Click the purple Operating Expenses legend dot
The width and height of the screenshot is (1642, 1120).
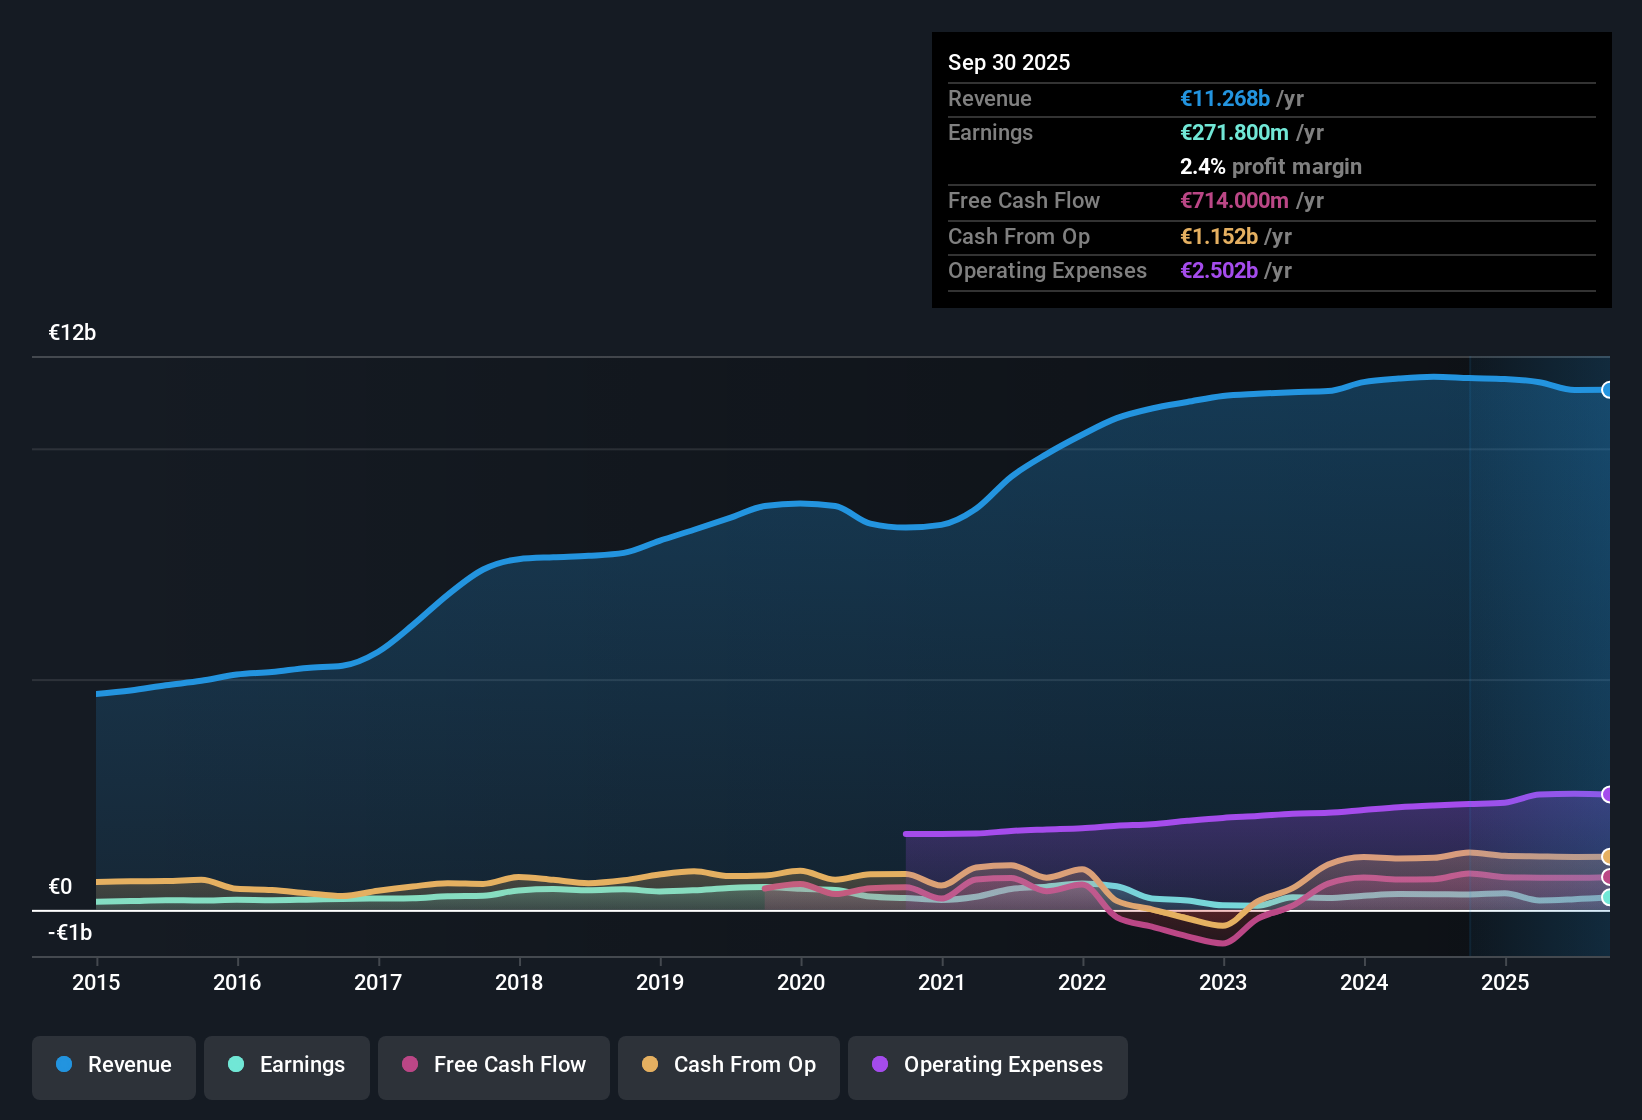coord(880,1066)
